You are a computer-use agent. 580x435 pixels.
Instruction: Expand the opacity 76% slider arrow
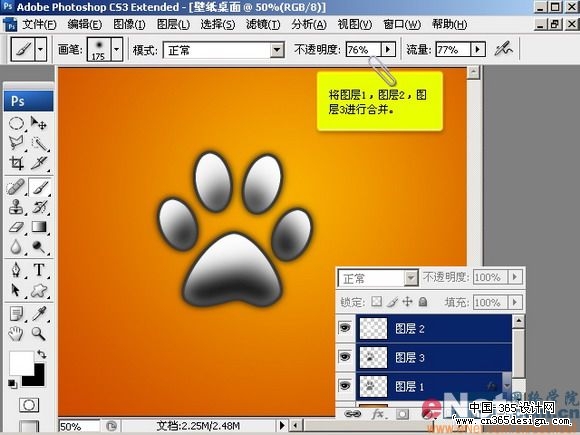tap(388, 49)
